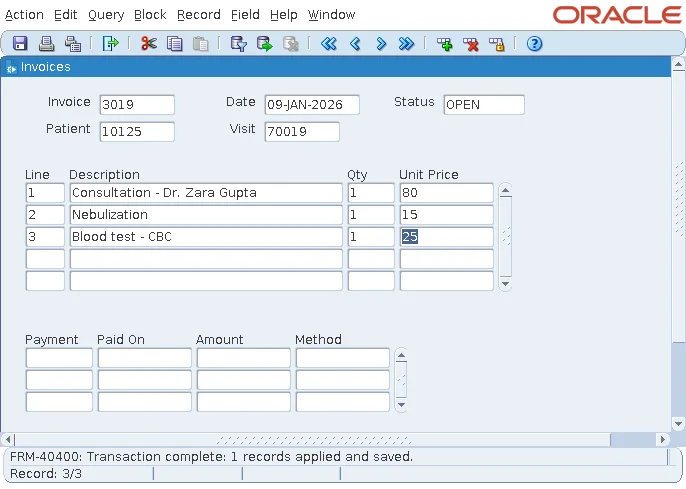
Task: Open the Action menu
Action: click(x=24, y=15)
